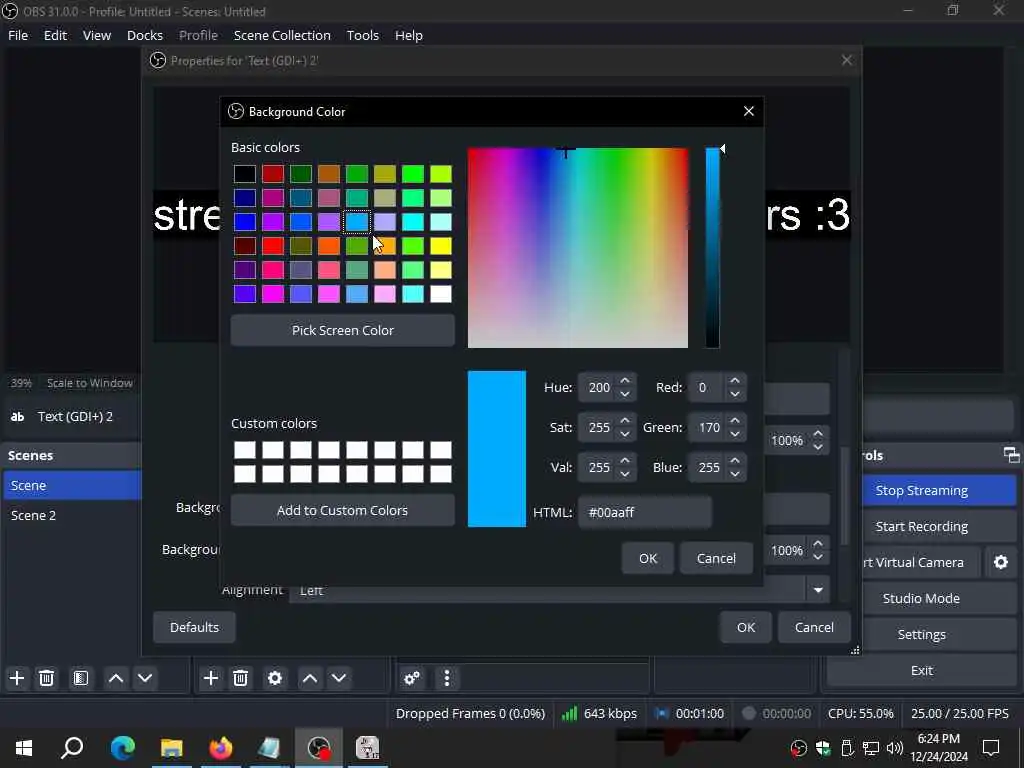
Task: Open source properties gear icon
Action: pos(275,678)
